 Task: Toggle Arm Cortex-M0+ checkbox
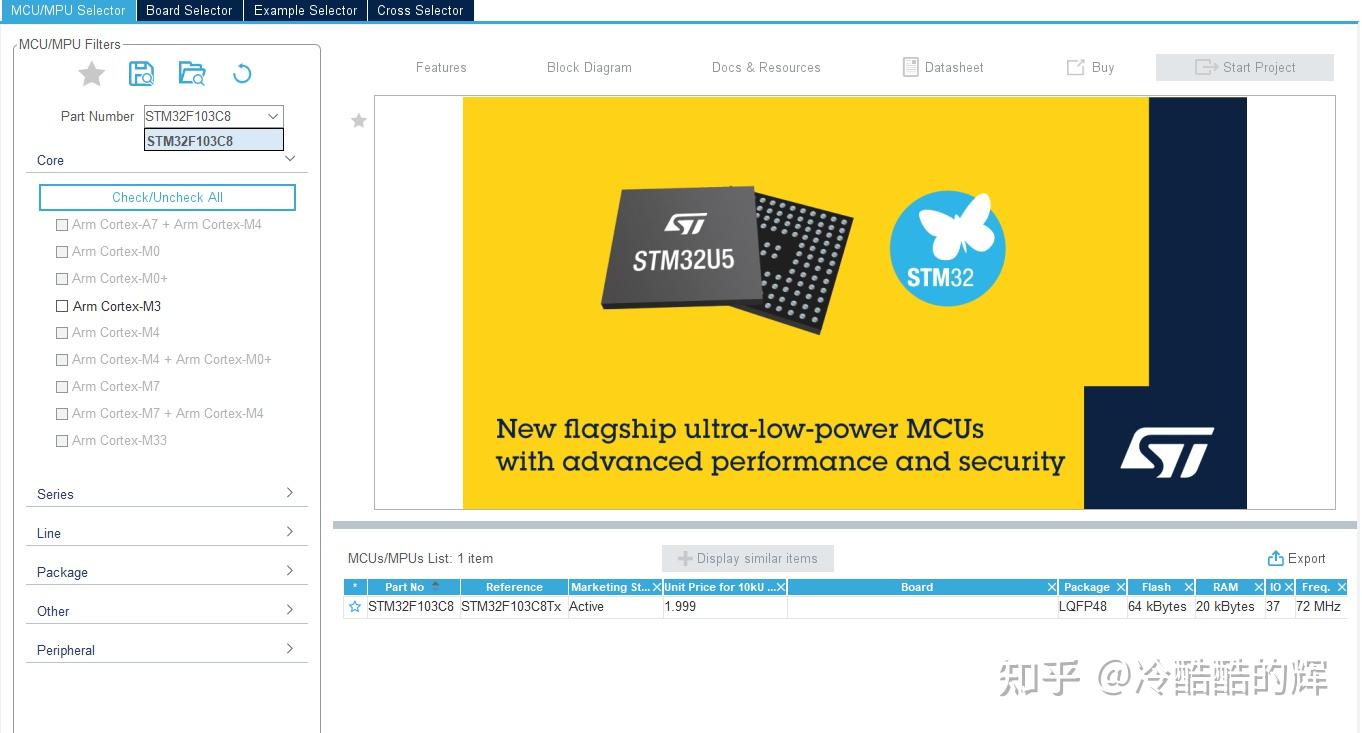(62, 279)
